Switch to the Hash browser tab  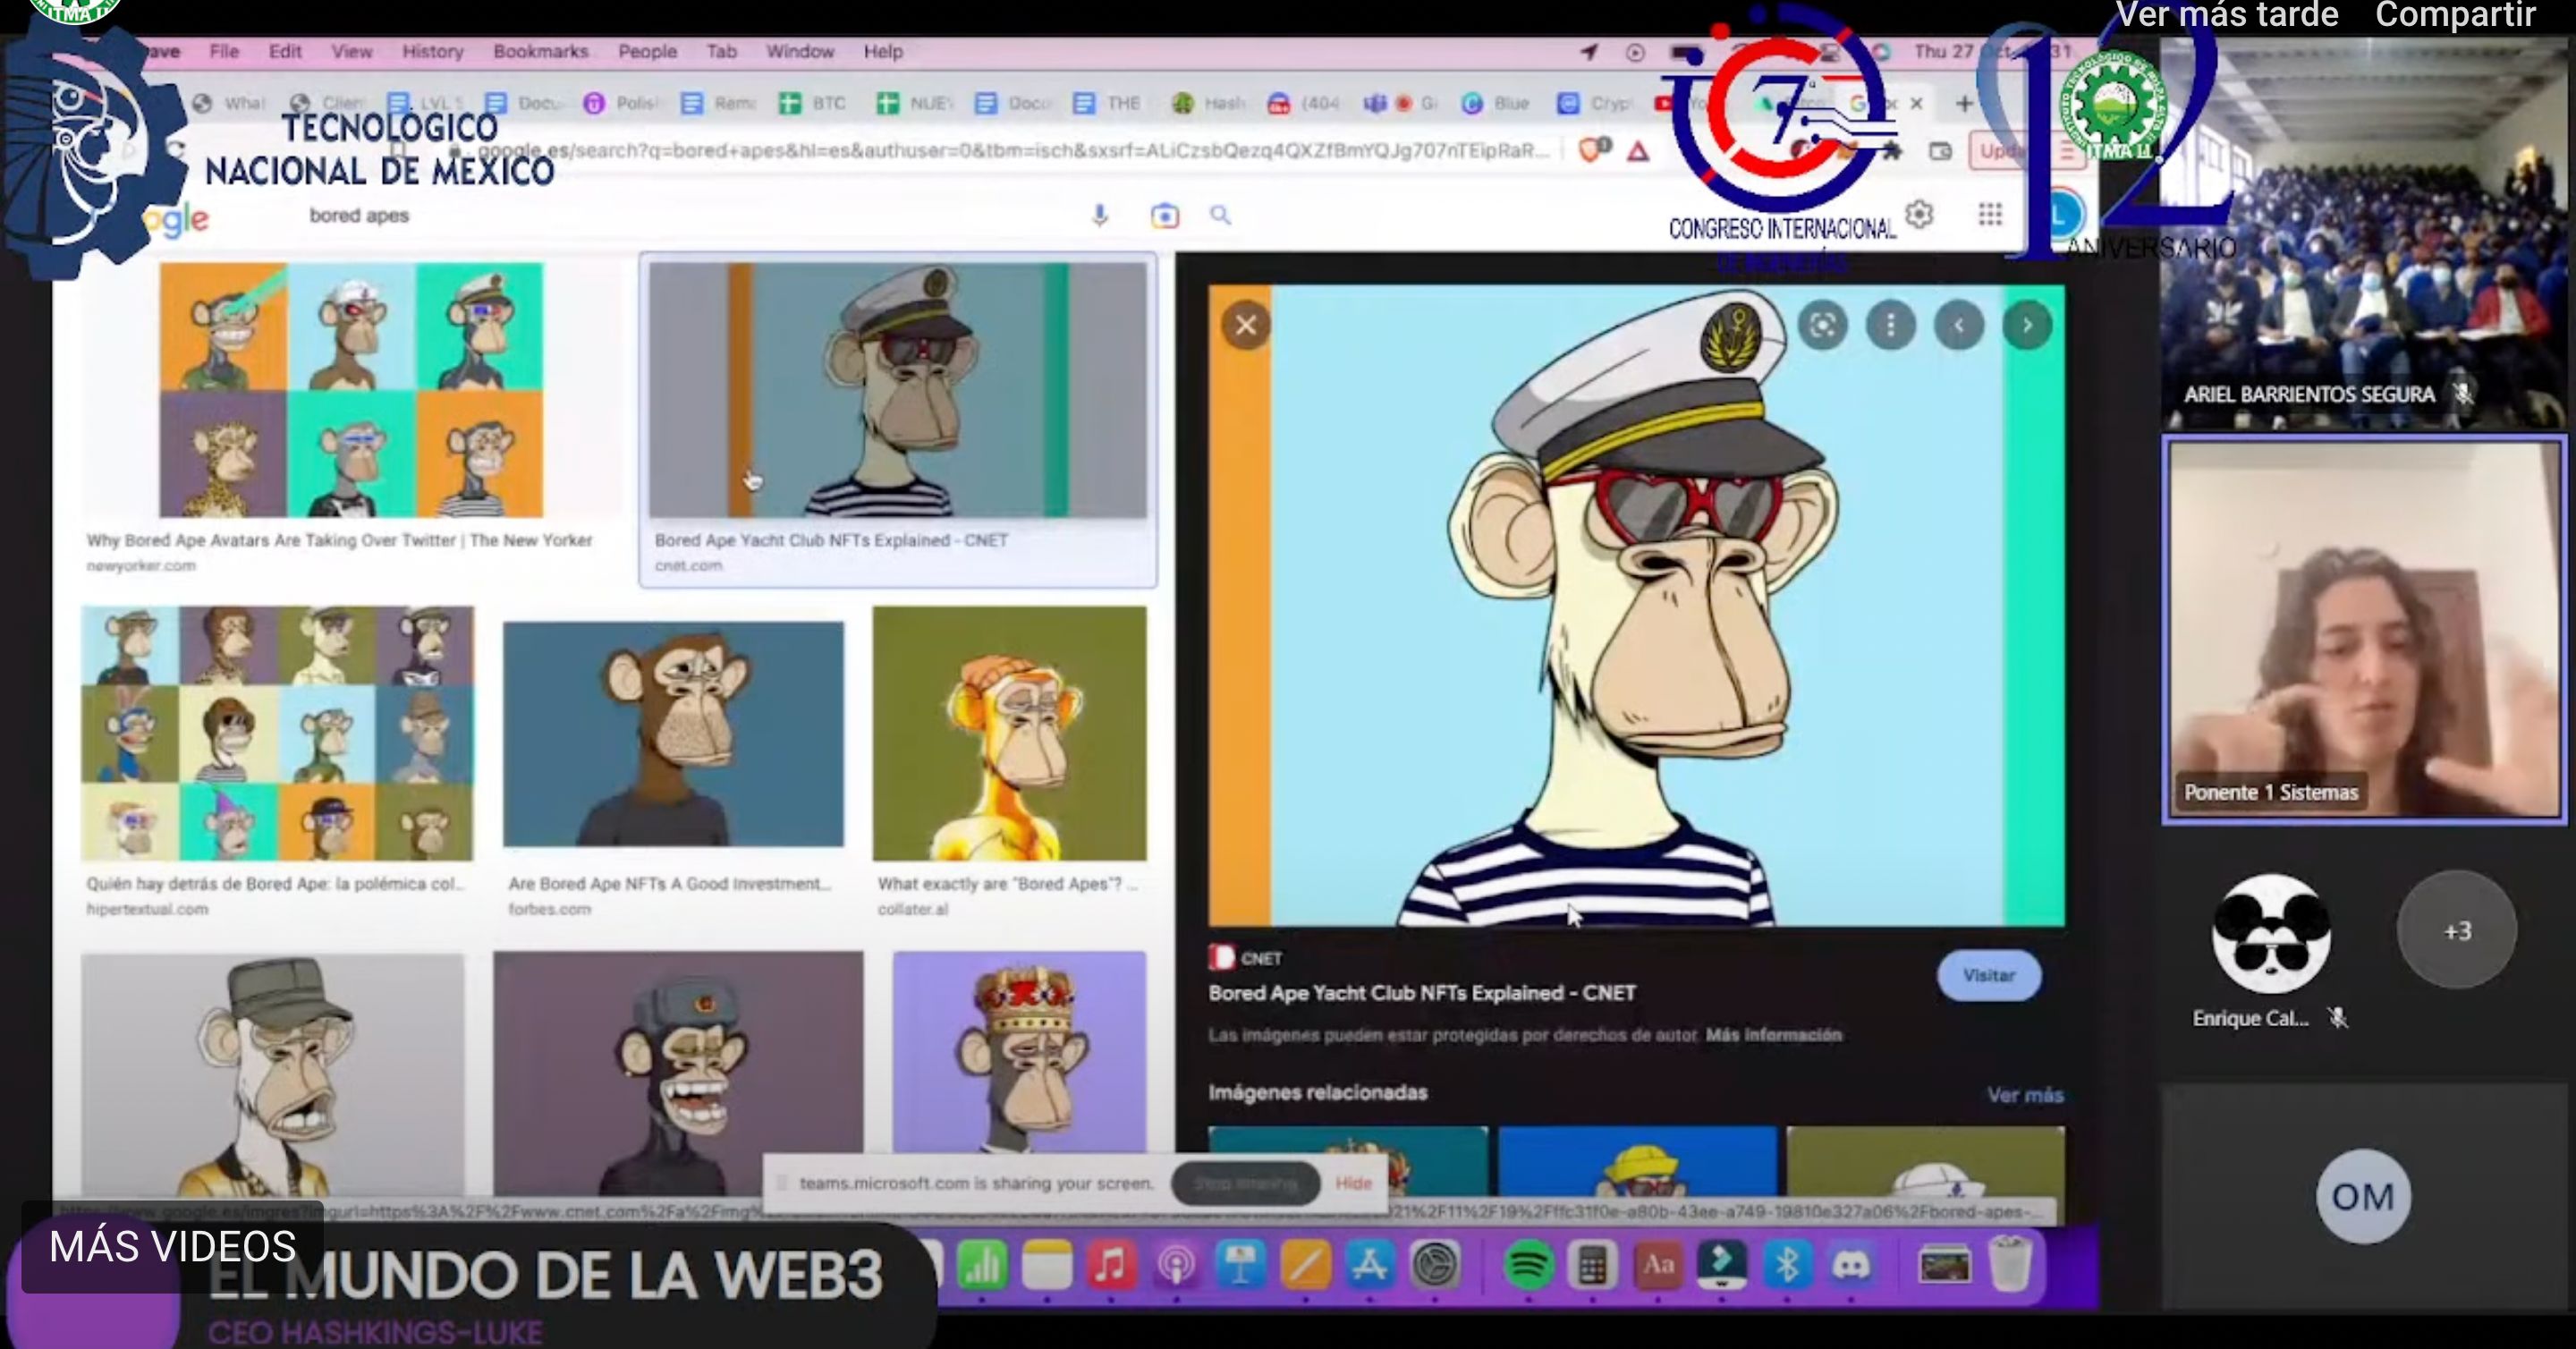pos(1208,103)
